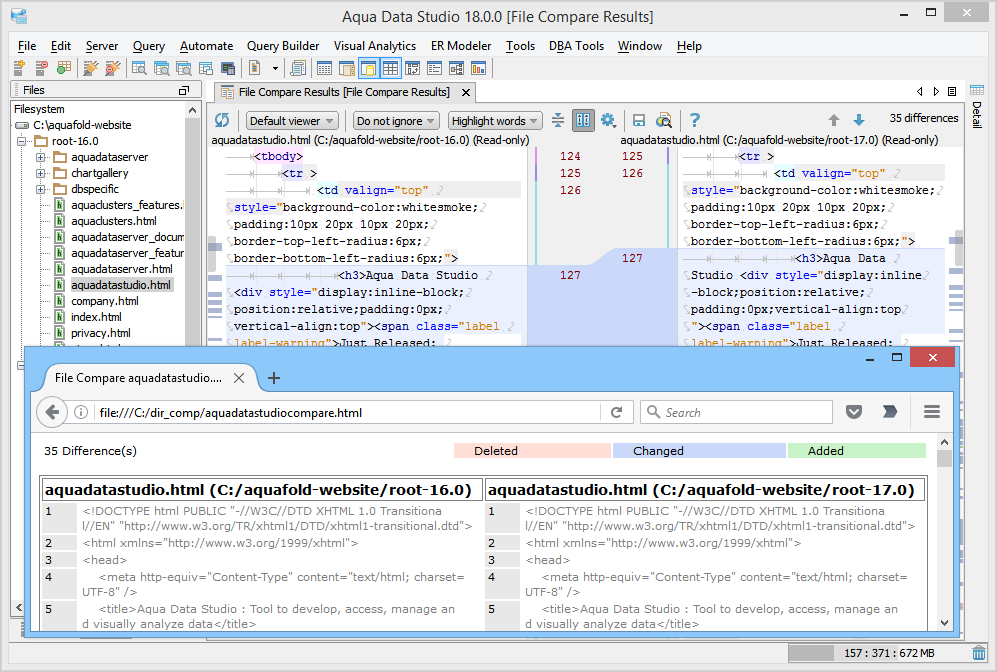
Task: Open the Do not ignore dropdown
Action: pos(395,120)
